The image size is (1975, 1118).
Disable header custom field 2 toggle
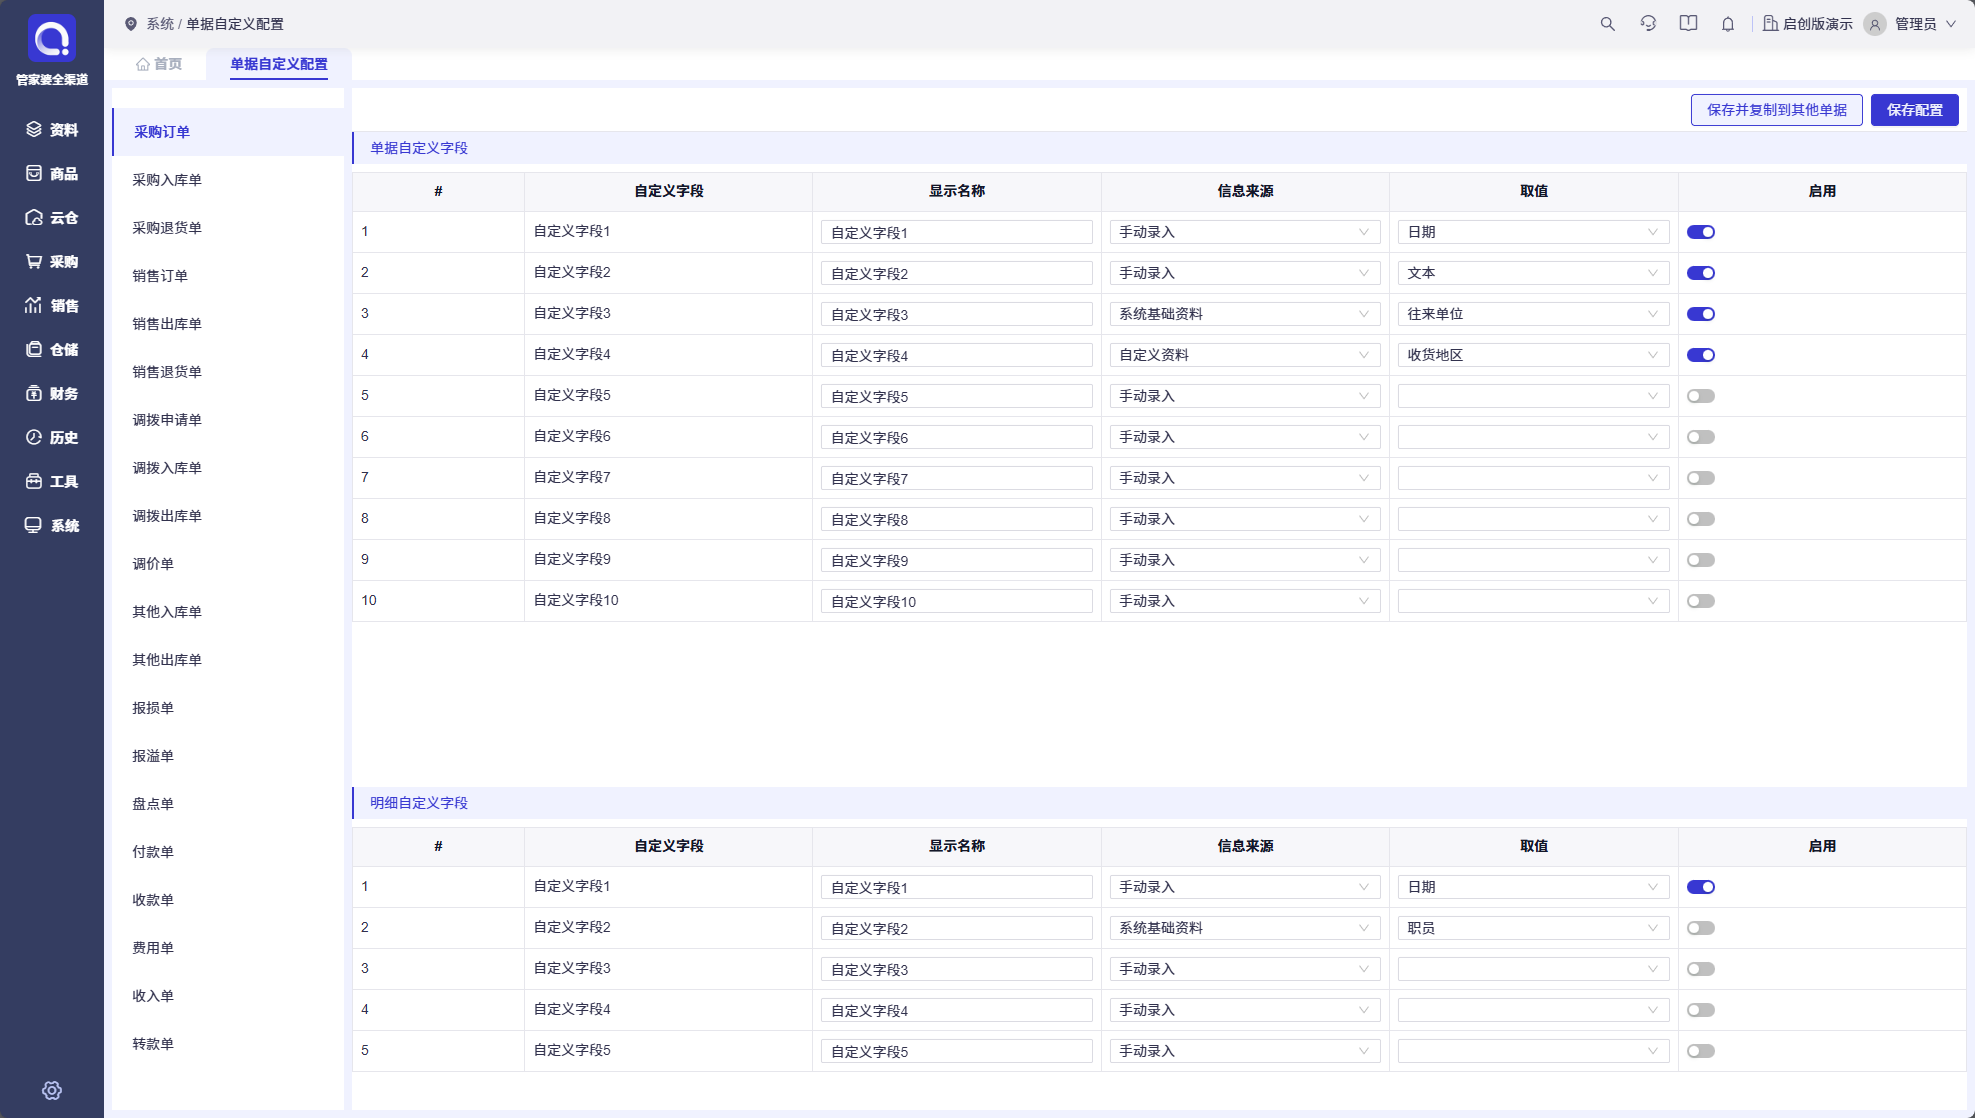click(x=1701, y=273)
